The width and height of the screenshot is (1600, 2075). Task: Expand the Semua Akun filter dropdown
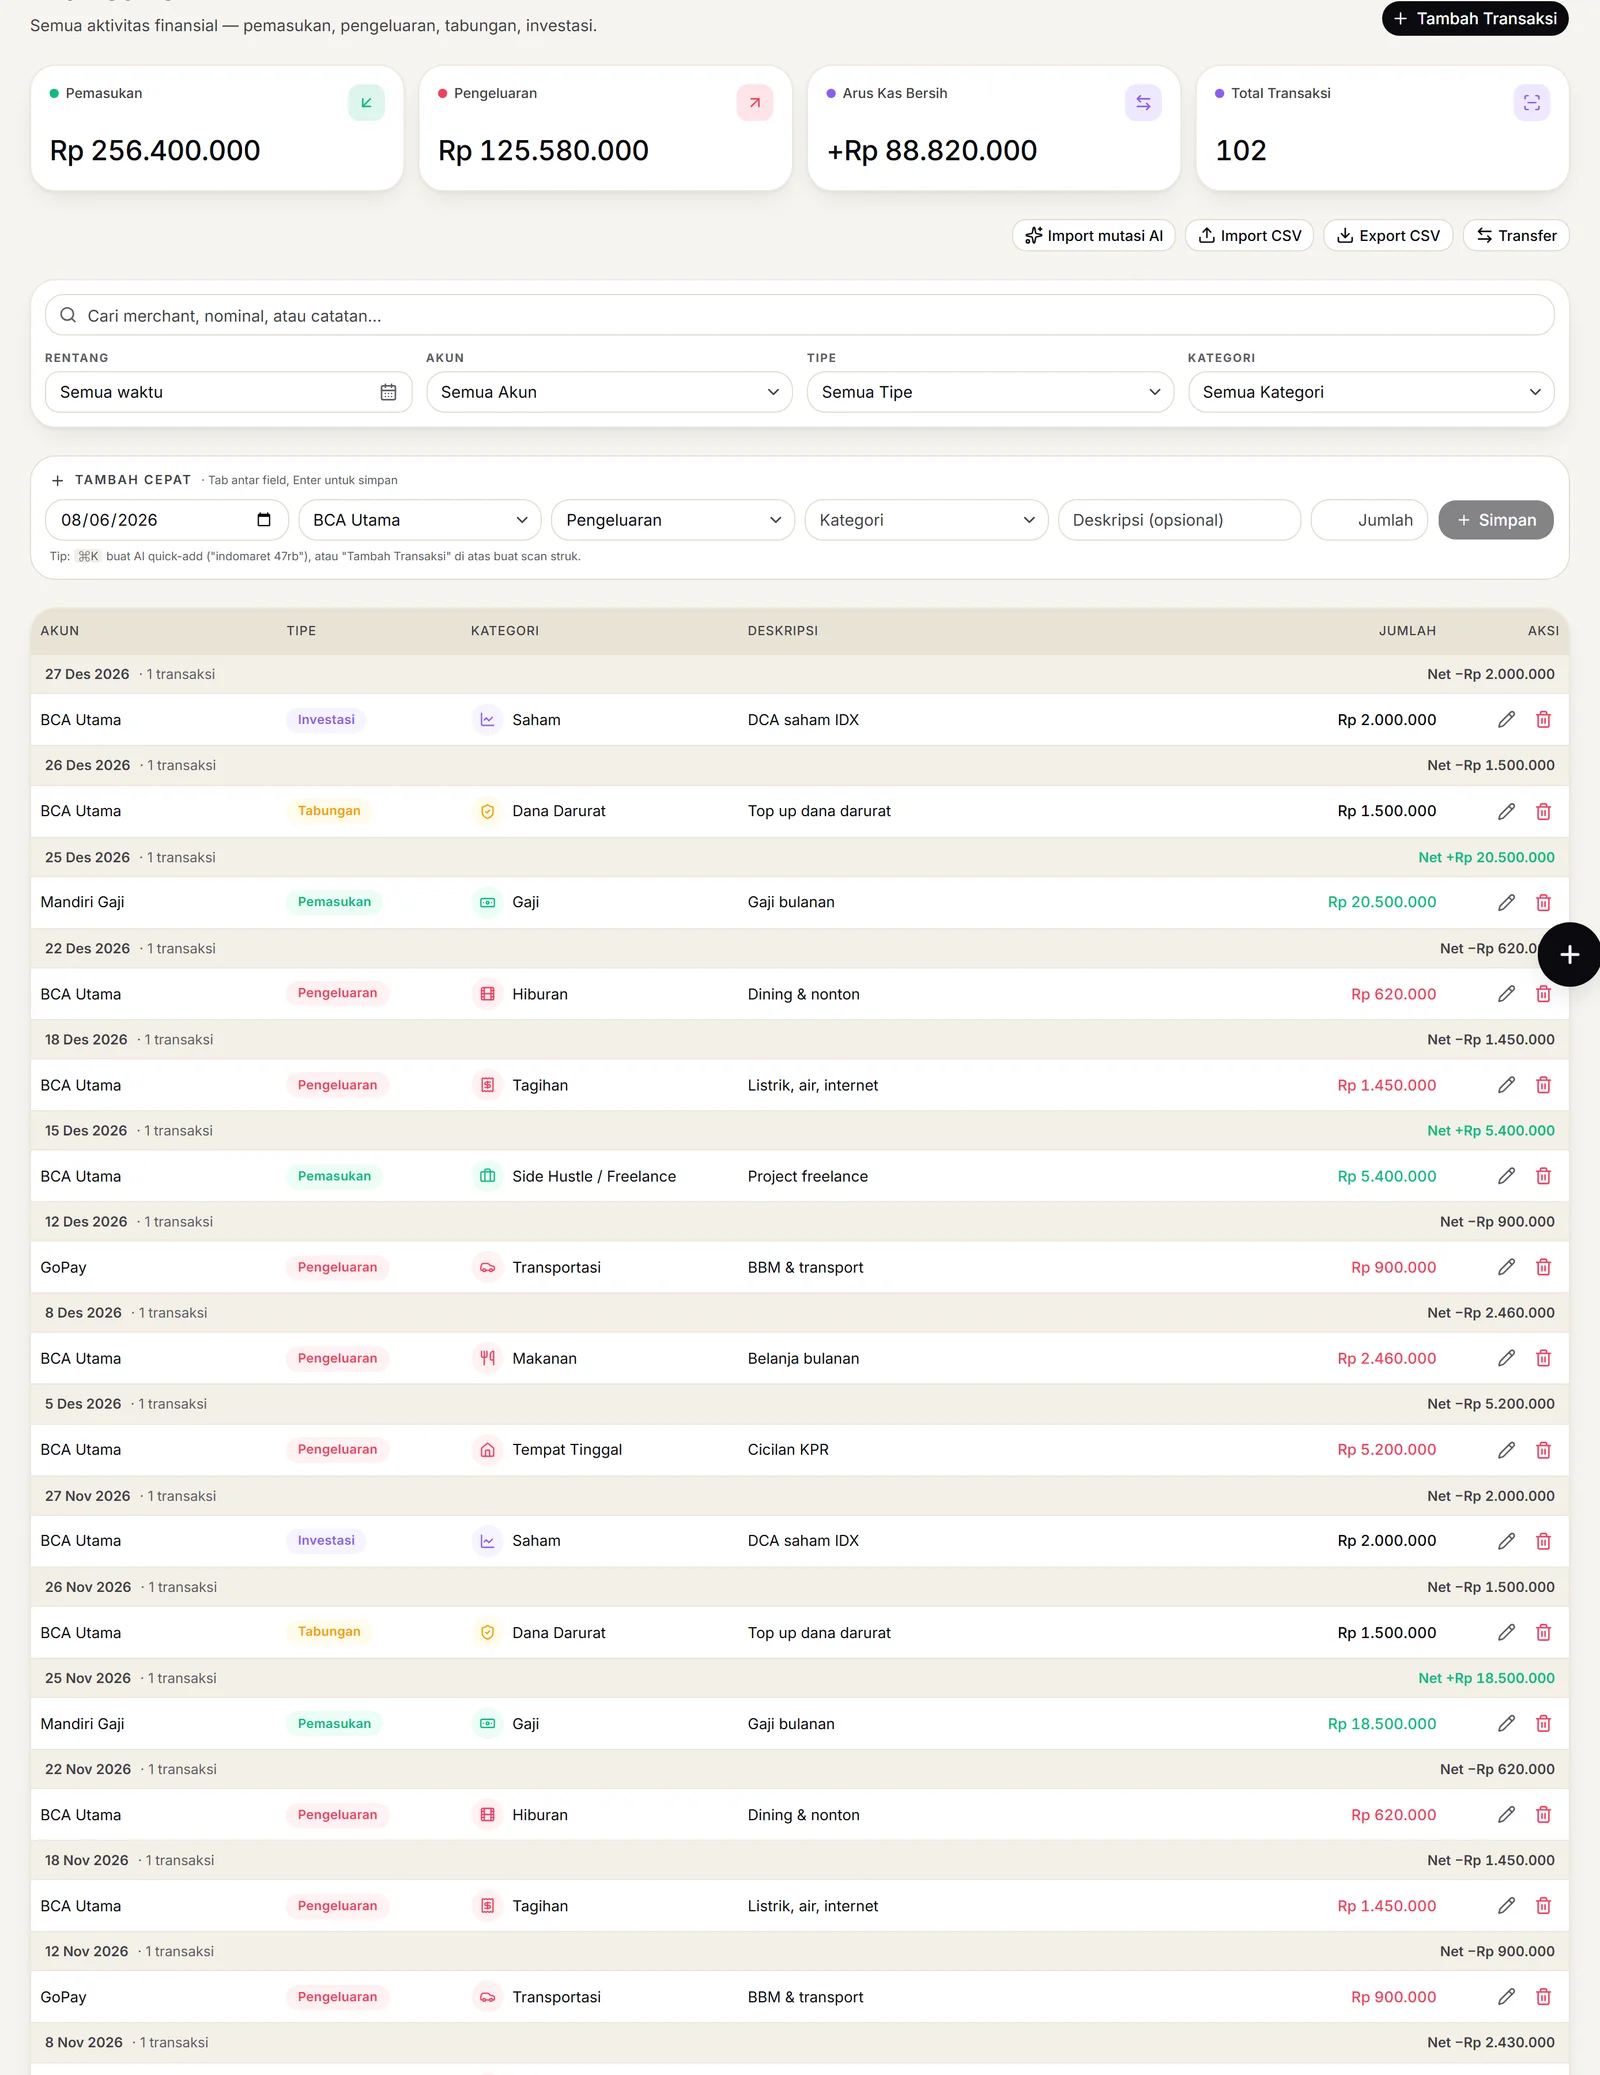coord(609,392)
